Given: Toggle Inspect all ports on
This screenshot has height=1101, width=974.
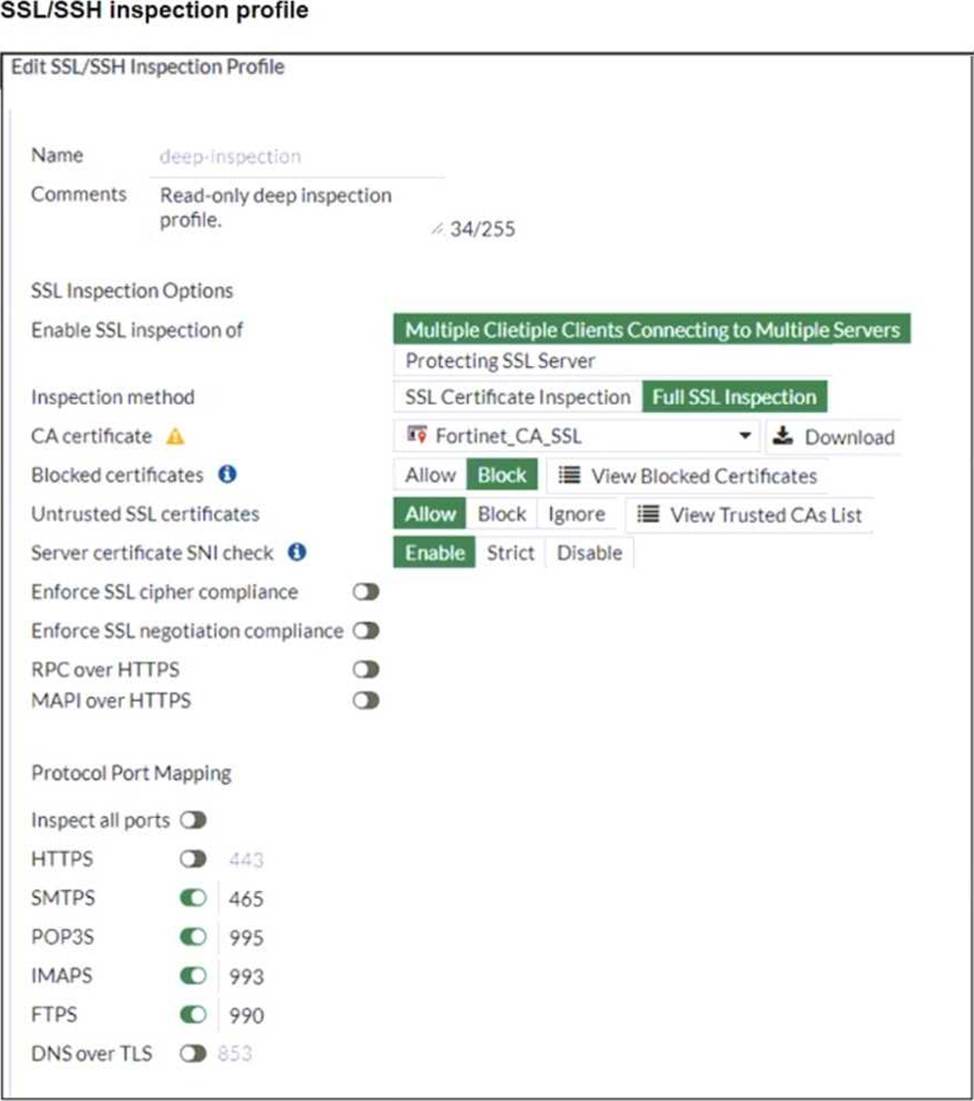Looking at the screenshot, I should point(194,821).
